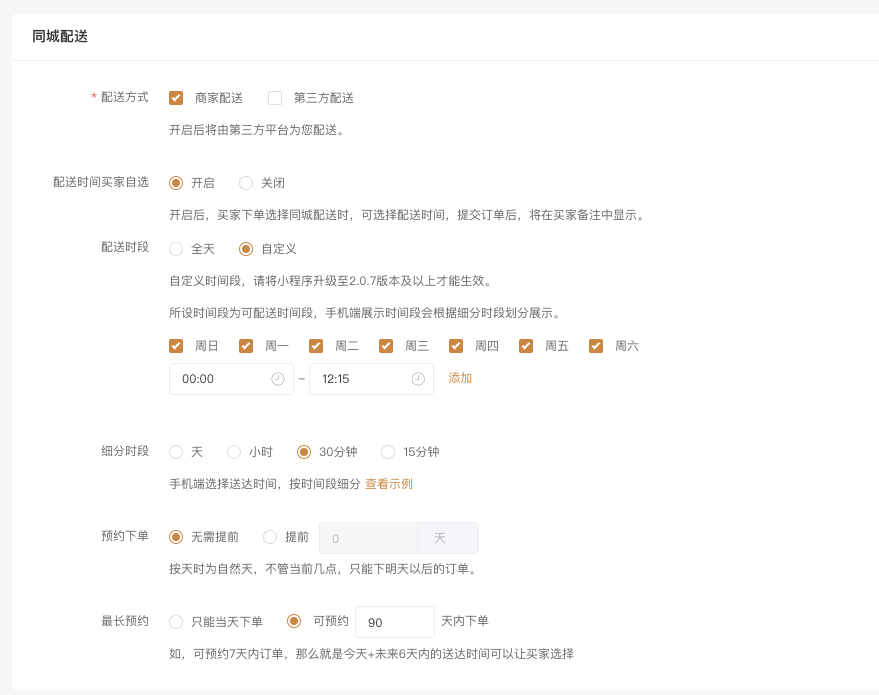Toggle the 周二 checkbox

point(316,346)
